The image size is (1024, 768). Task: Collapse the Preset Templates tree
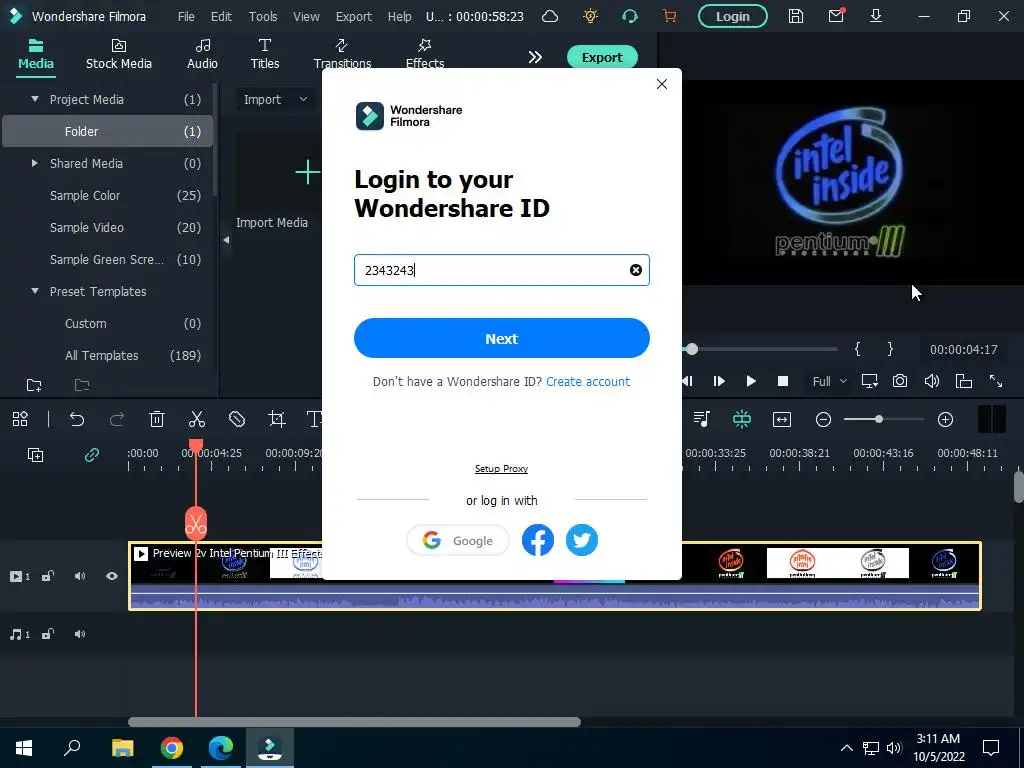(35, 291)
